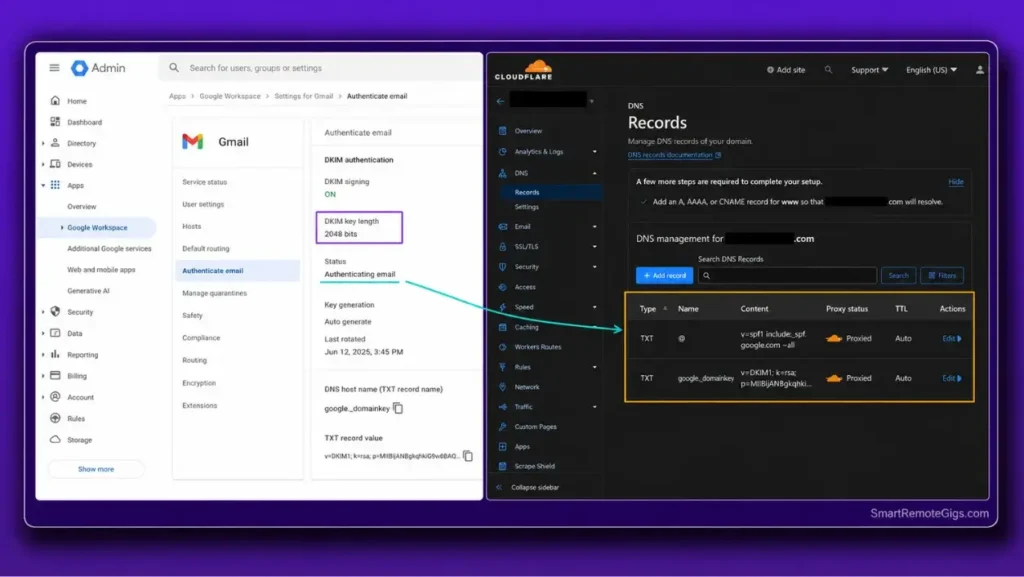The image size is (1024, 577).
Task: Click the Billing card icon
Action: tap(55, 375)
